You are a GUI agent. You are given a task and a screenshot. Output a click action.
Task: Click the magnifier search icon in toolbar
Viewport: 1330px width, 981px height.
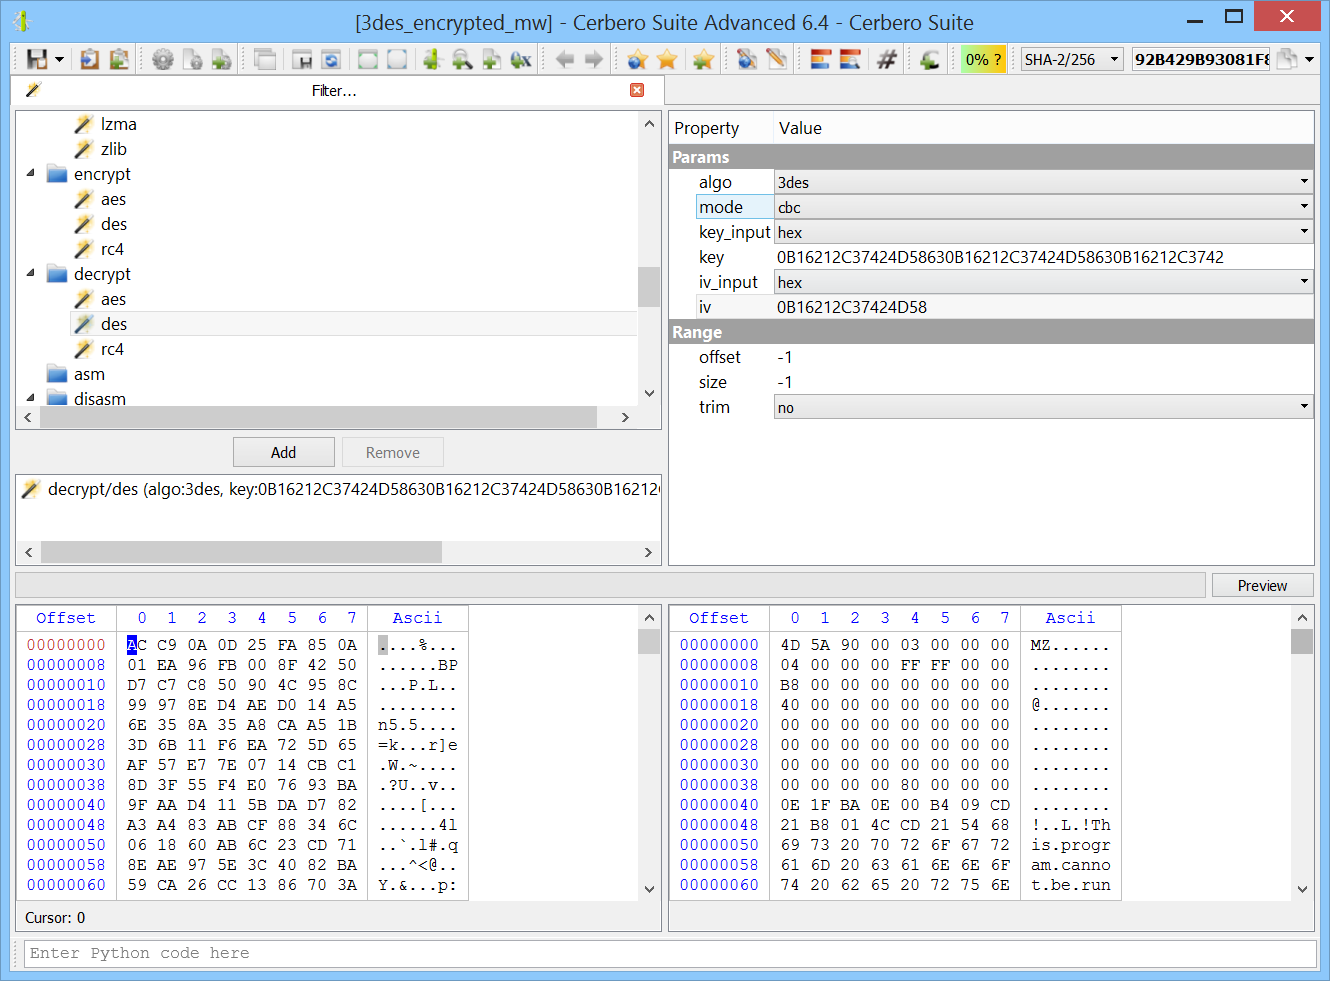tap(462, 59)
